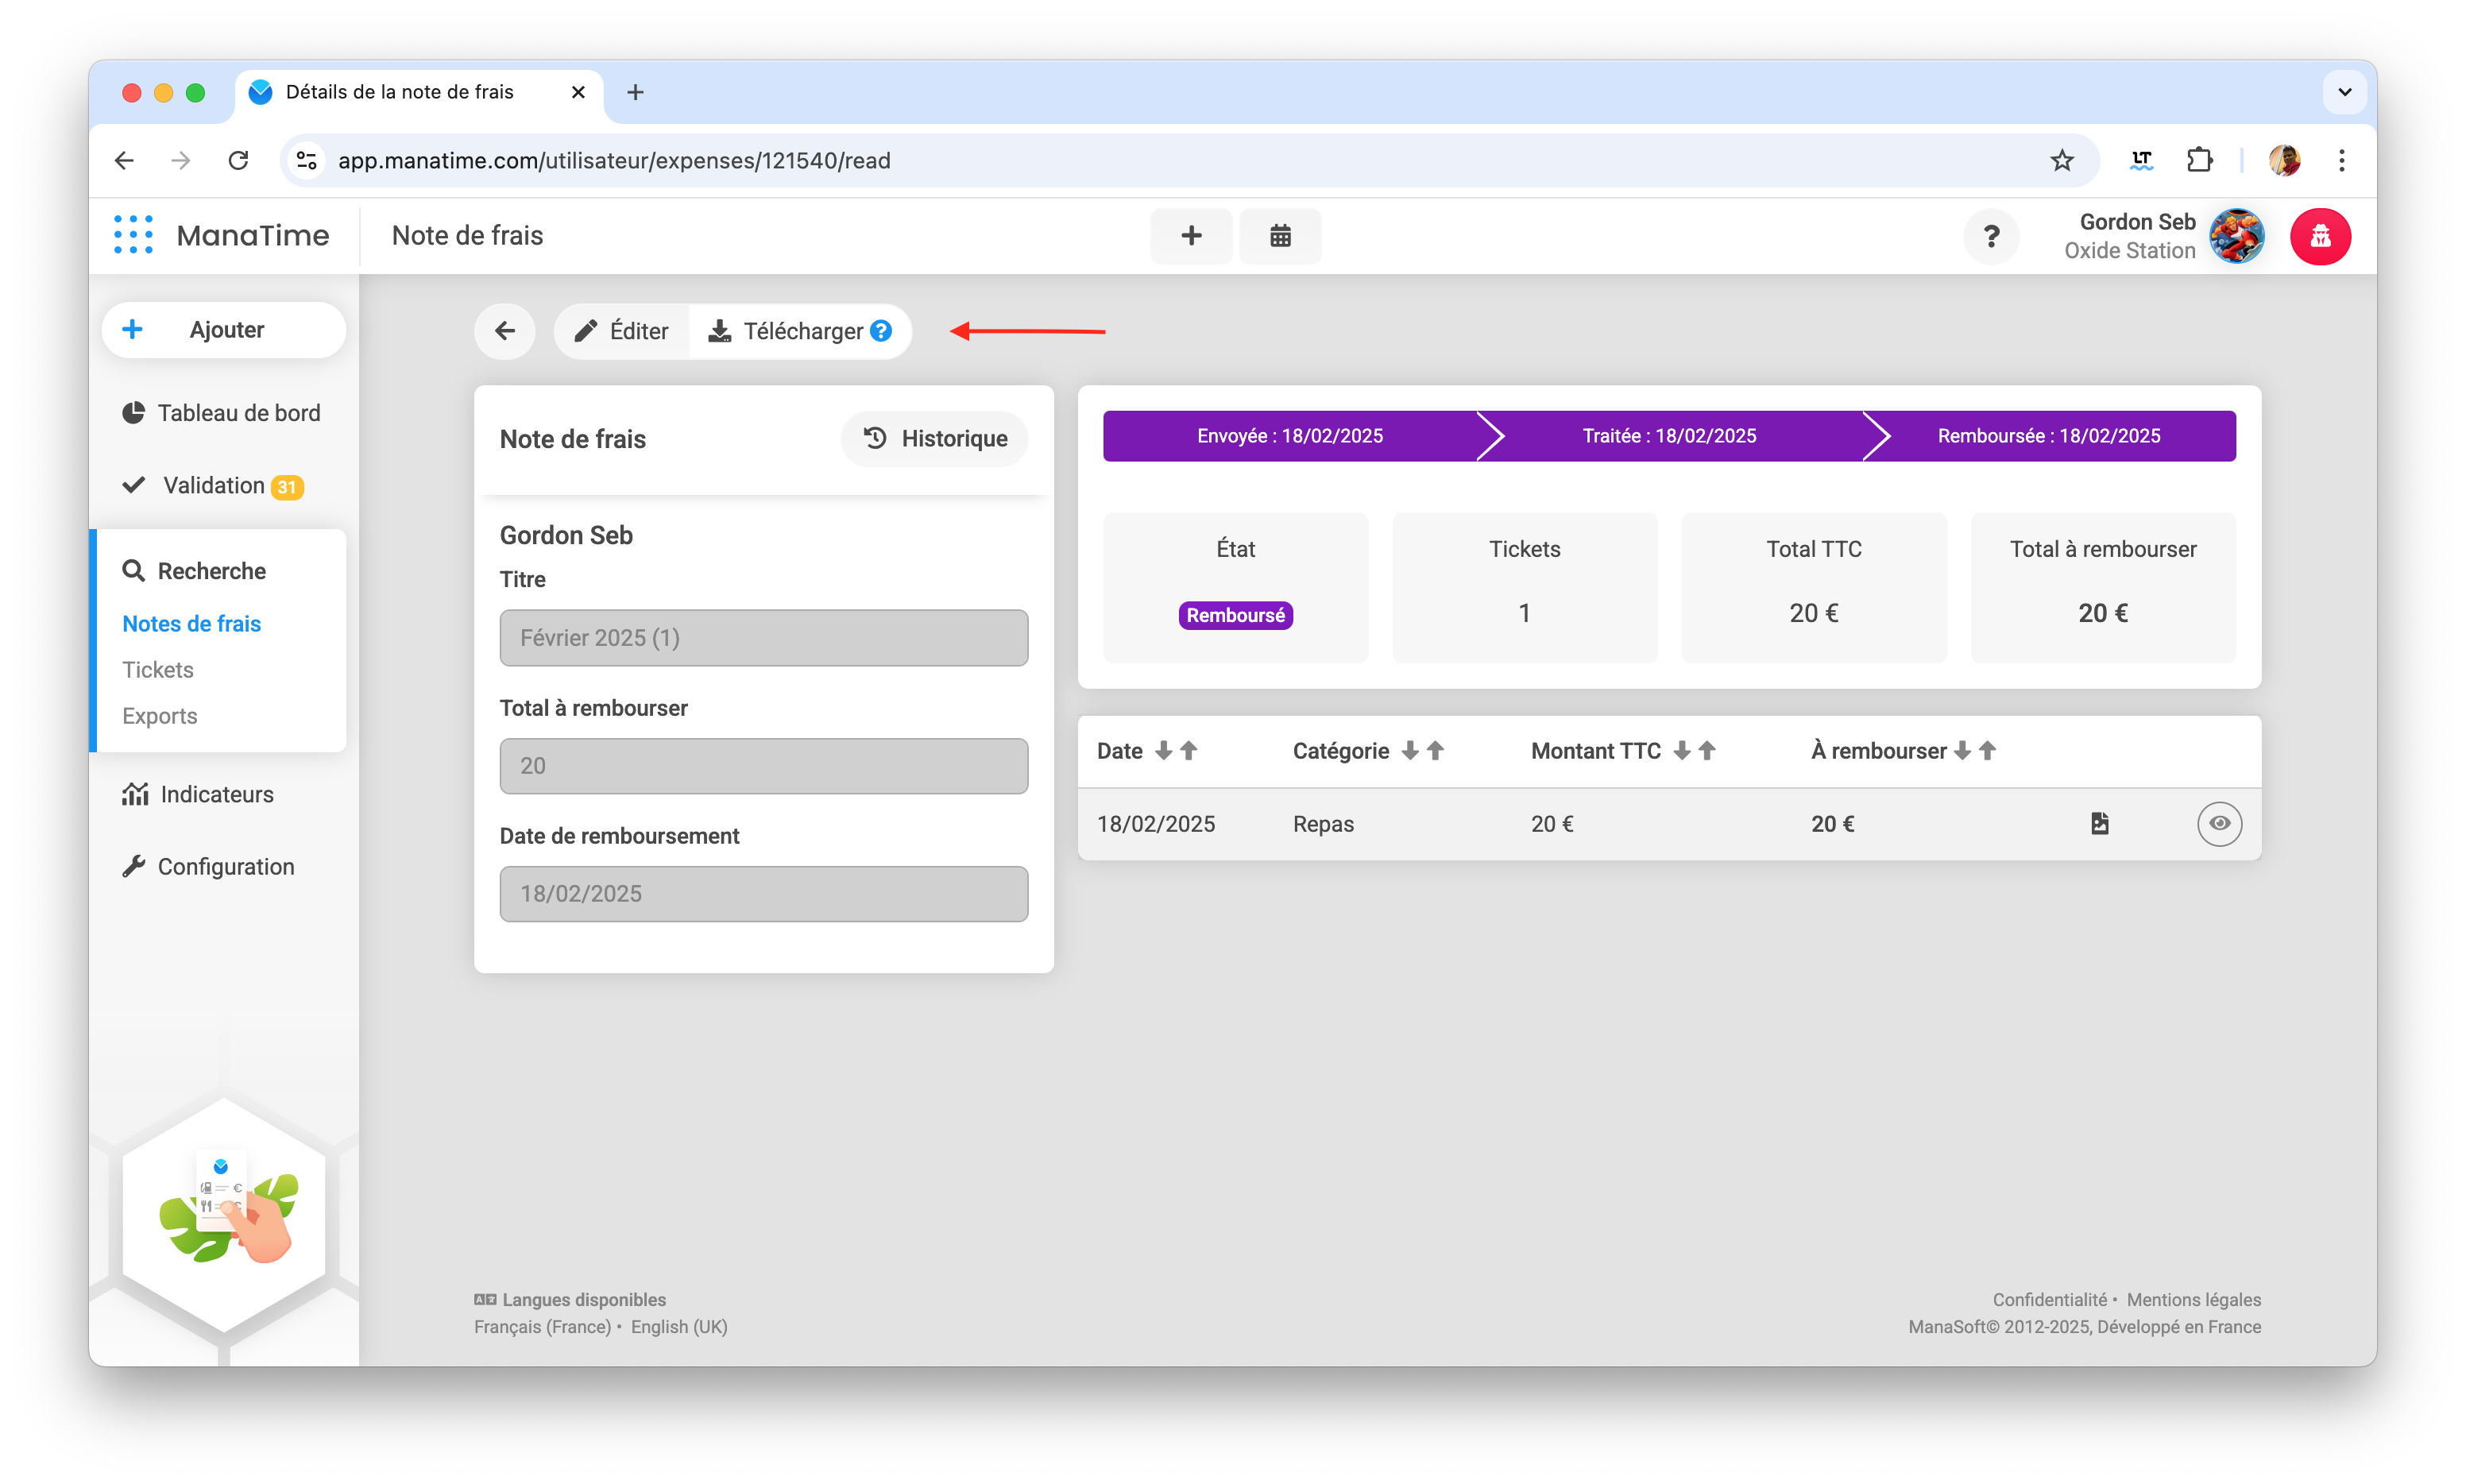This screenshot has width=2466, height=1484.
Task: Click the ManaTime logo text
Action: tap(253, 235)
